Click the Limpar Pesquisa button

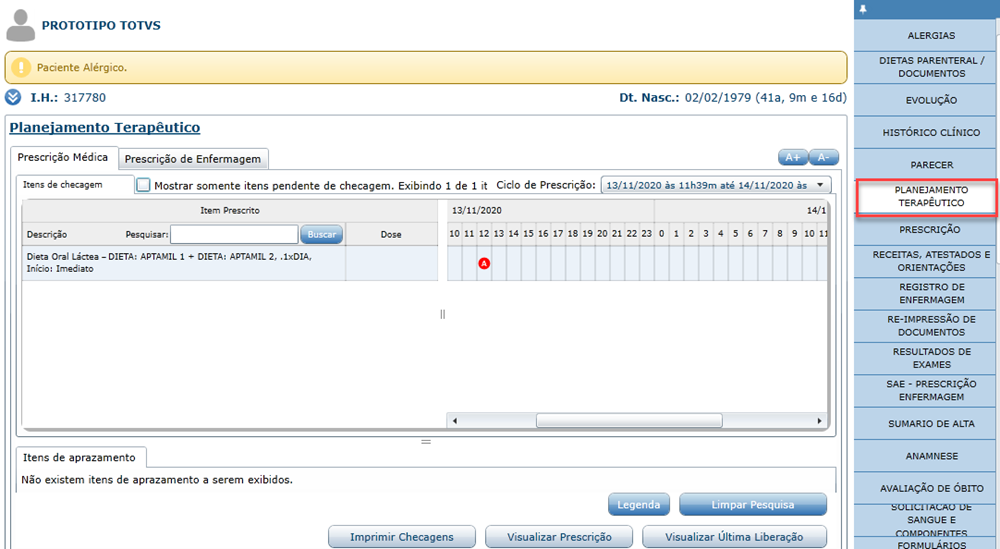point(753,504)
